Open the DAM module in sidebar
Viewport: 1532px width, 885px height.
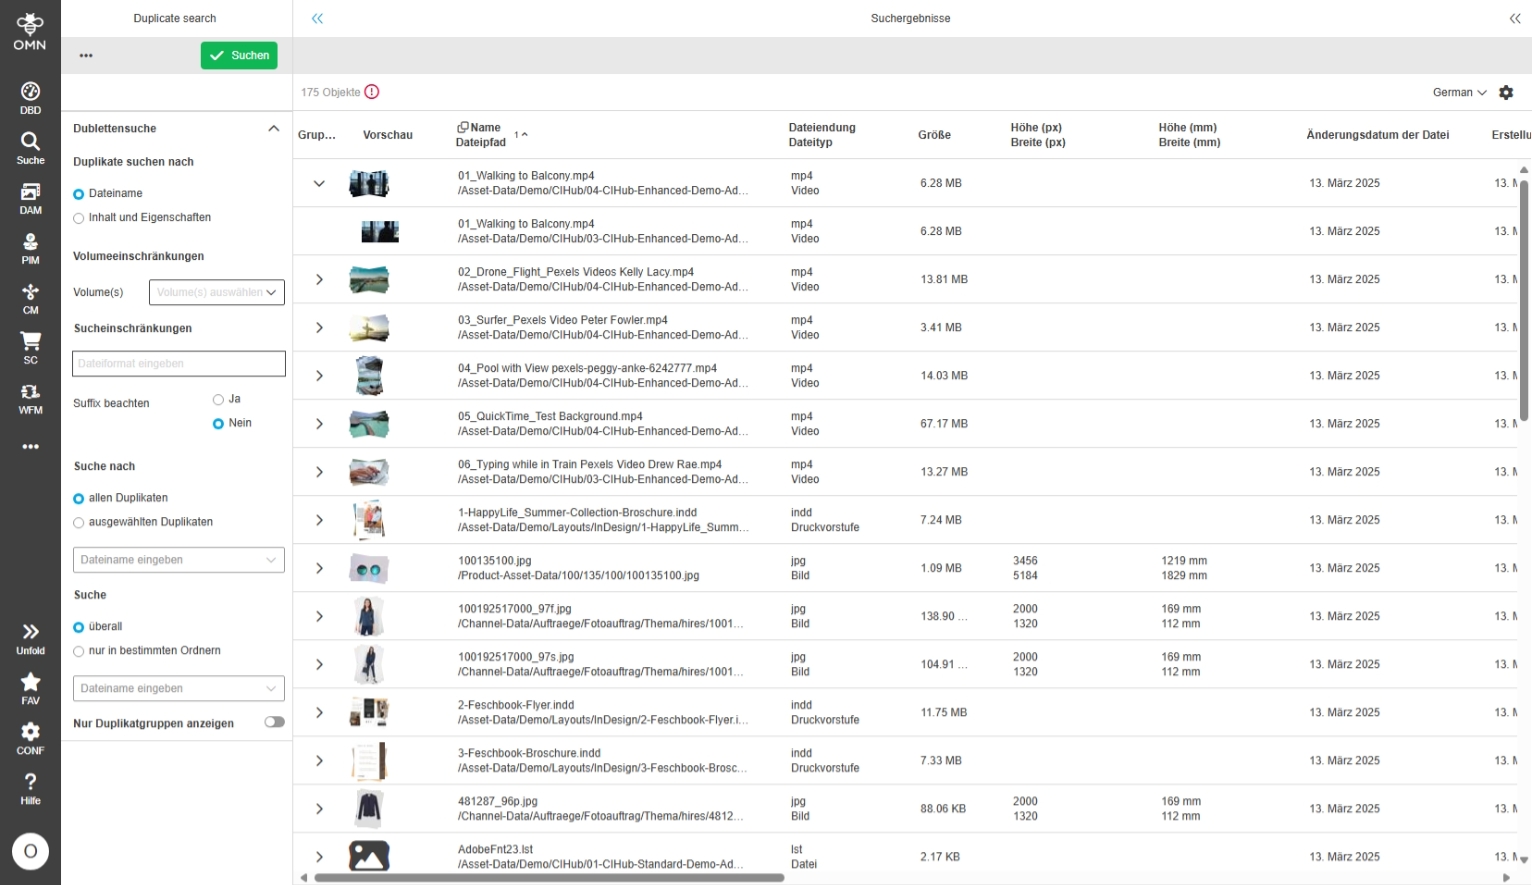[x=30, y=198]
